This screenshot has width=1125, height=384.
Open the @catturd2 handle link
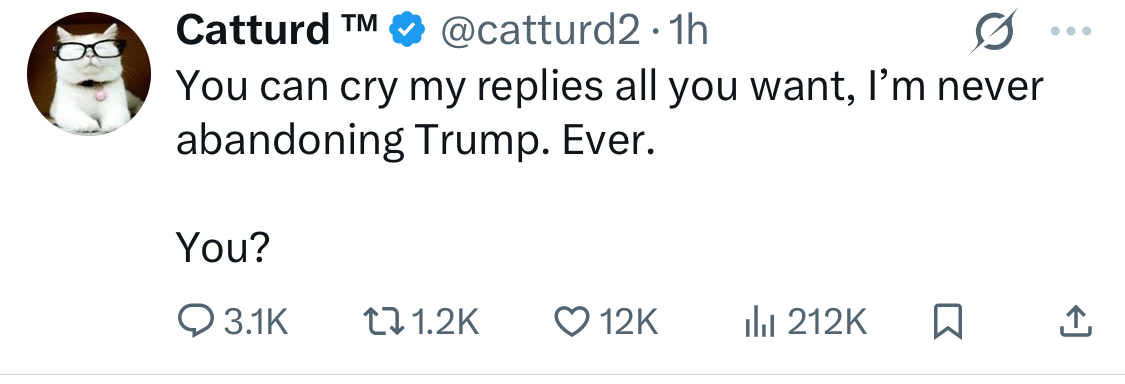[539, 31]
